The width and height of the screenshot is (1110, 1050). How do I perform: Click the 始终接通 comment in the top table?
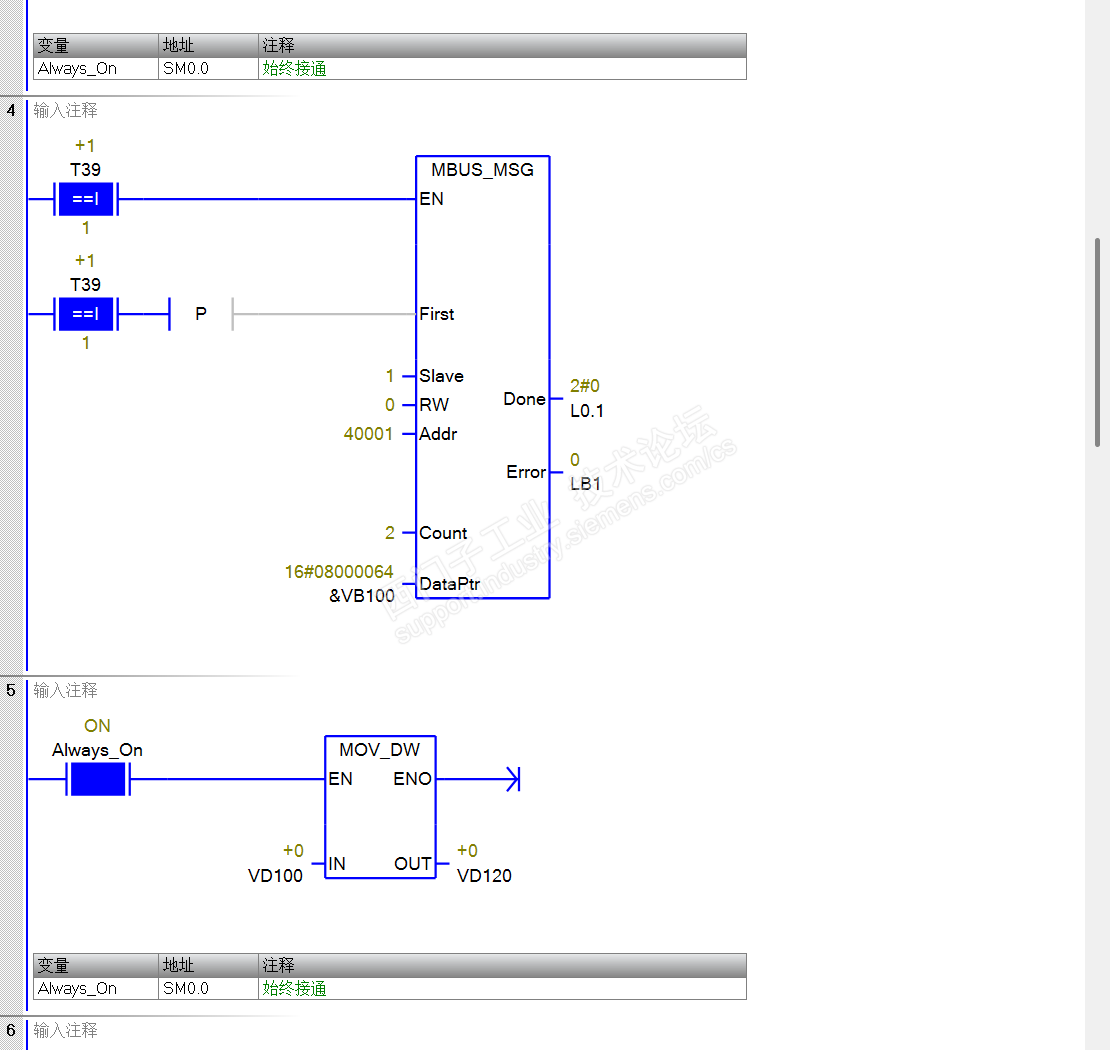click(294, 69)
